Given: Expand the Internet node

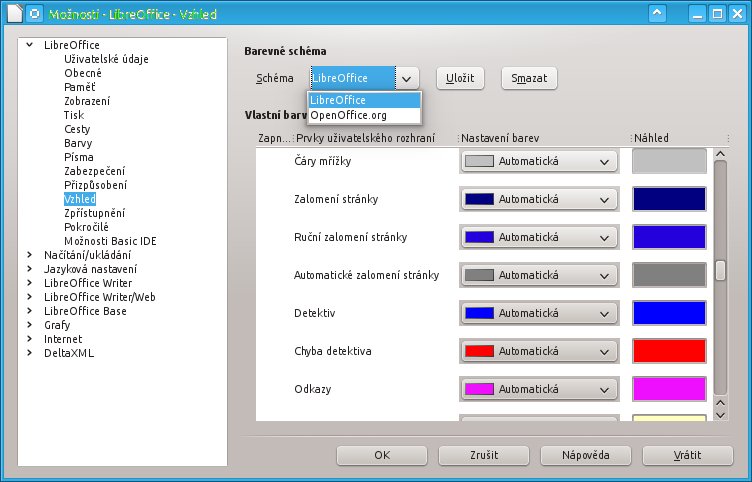Looking at the screenshot, I should (30, 339).
